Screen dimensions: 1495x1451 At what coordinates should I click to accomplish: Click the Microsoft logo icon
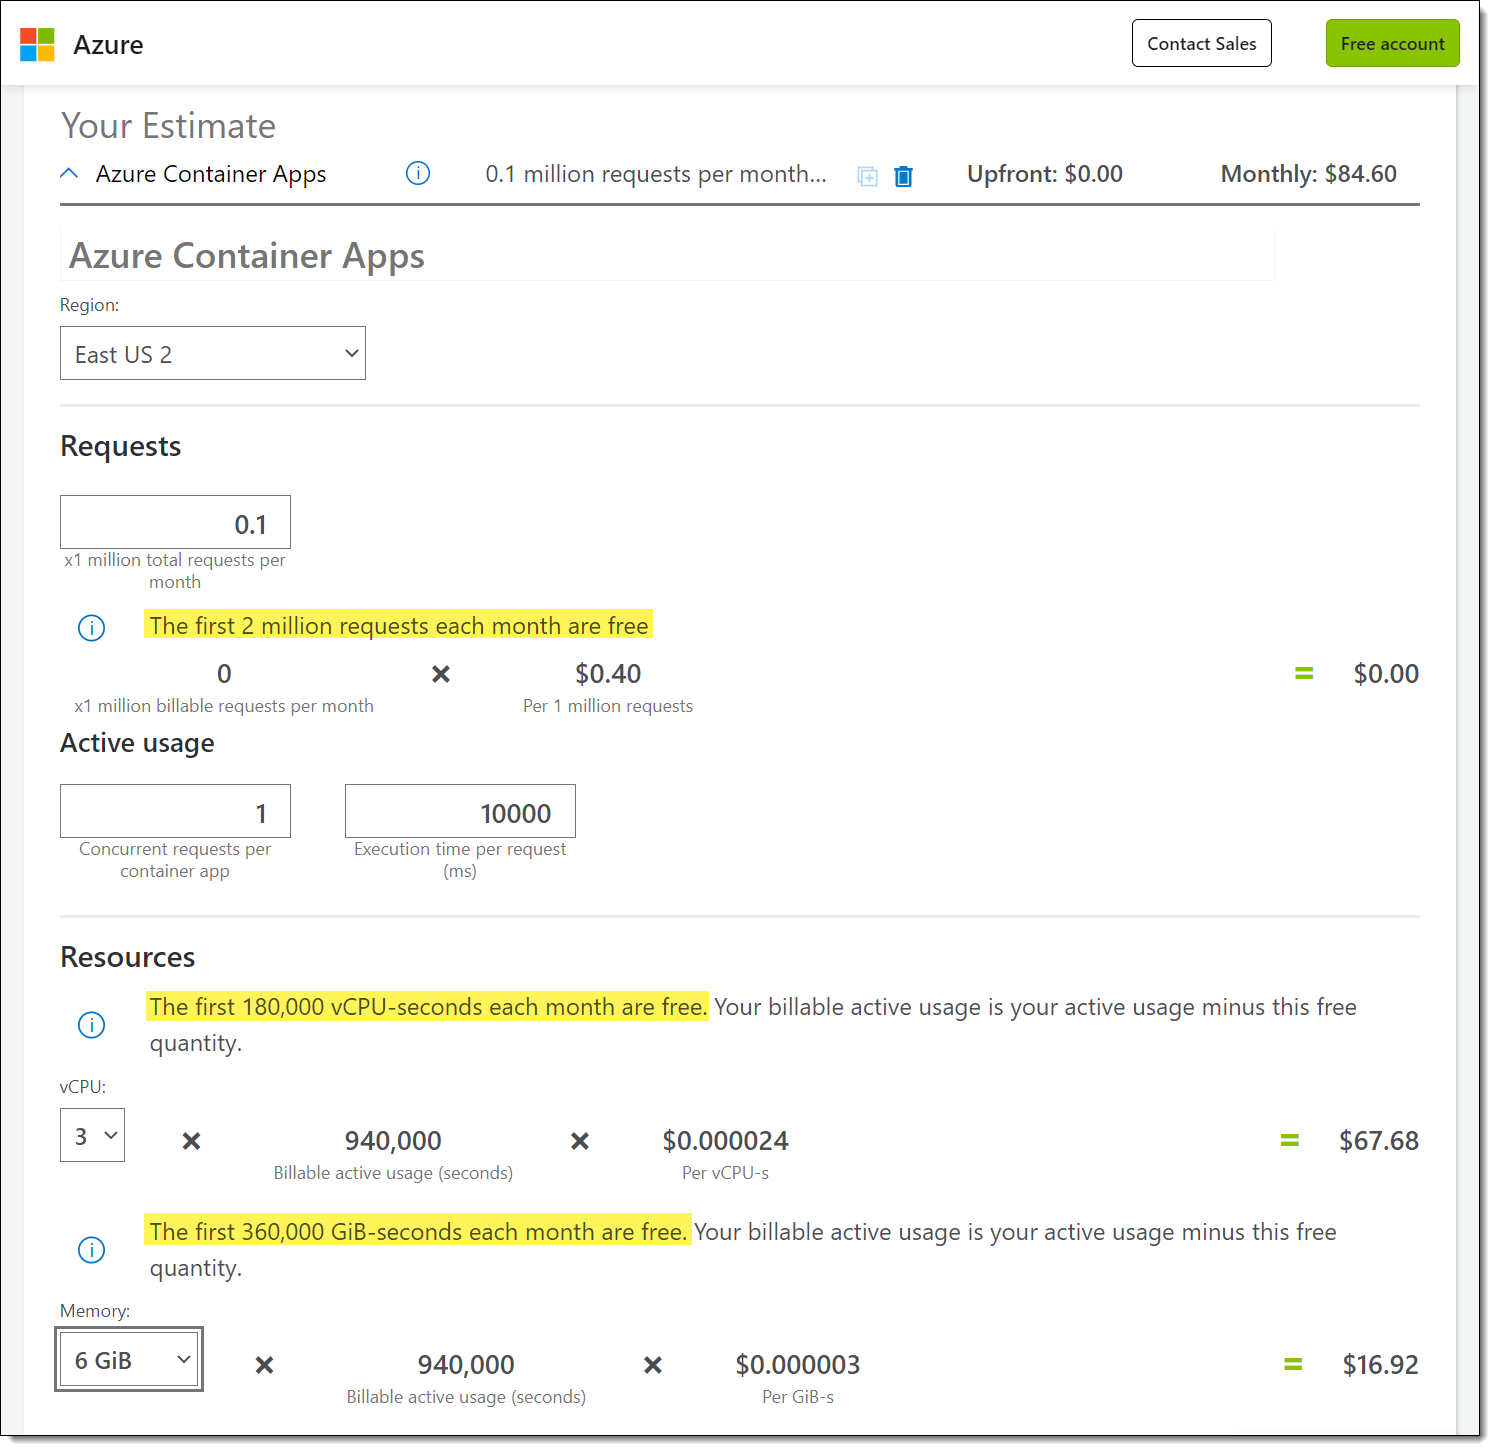click(x=37, y=44)
